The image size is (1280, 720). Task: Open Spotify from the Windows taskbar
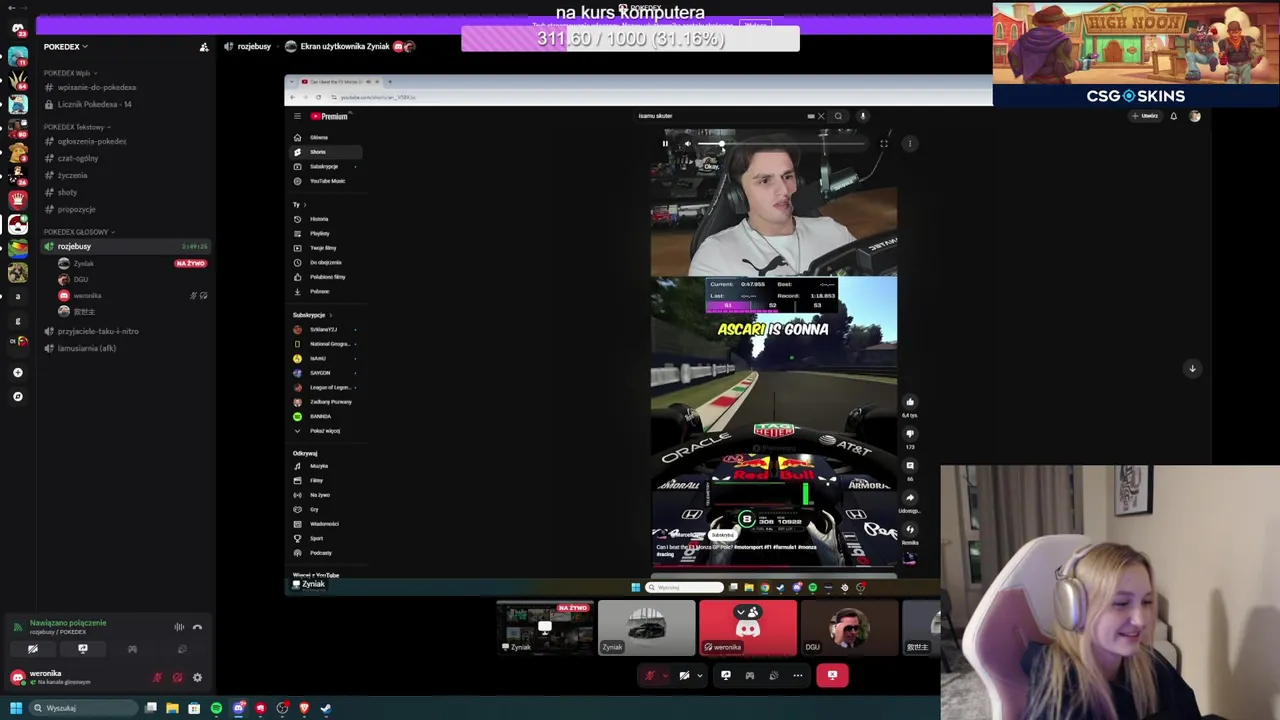[x=216, y=708]
